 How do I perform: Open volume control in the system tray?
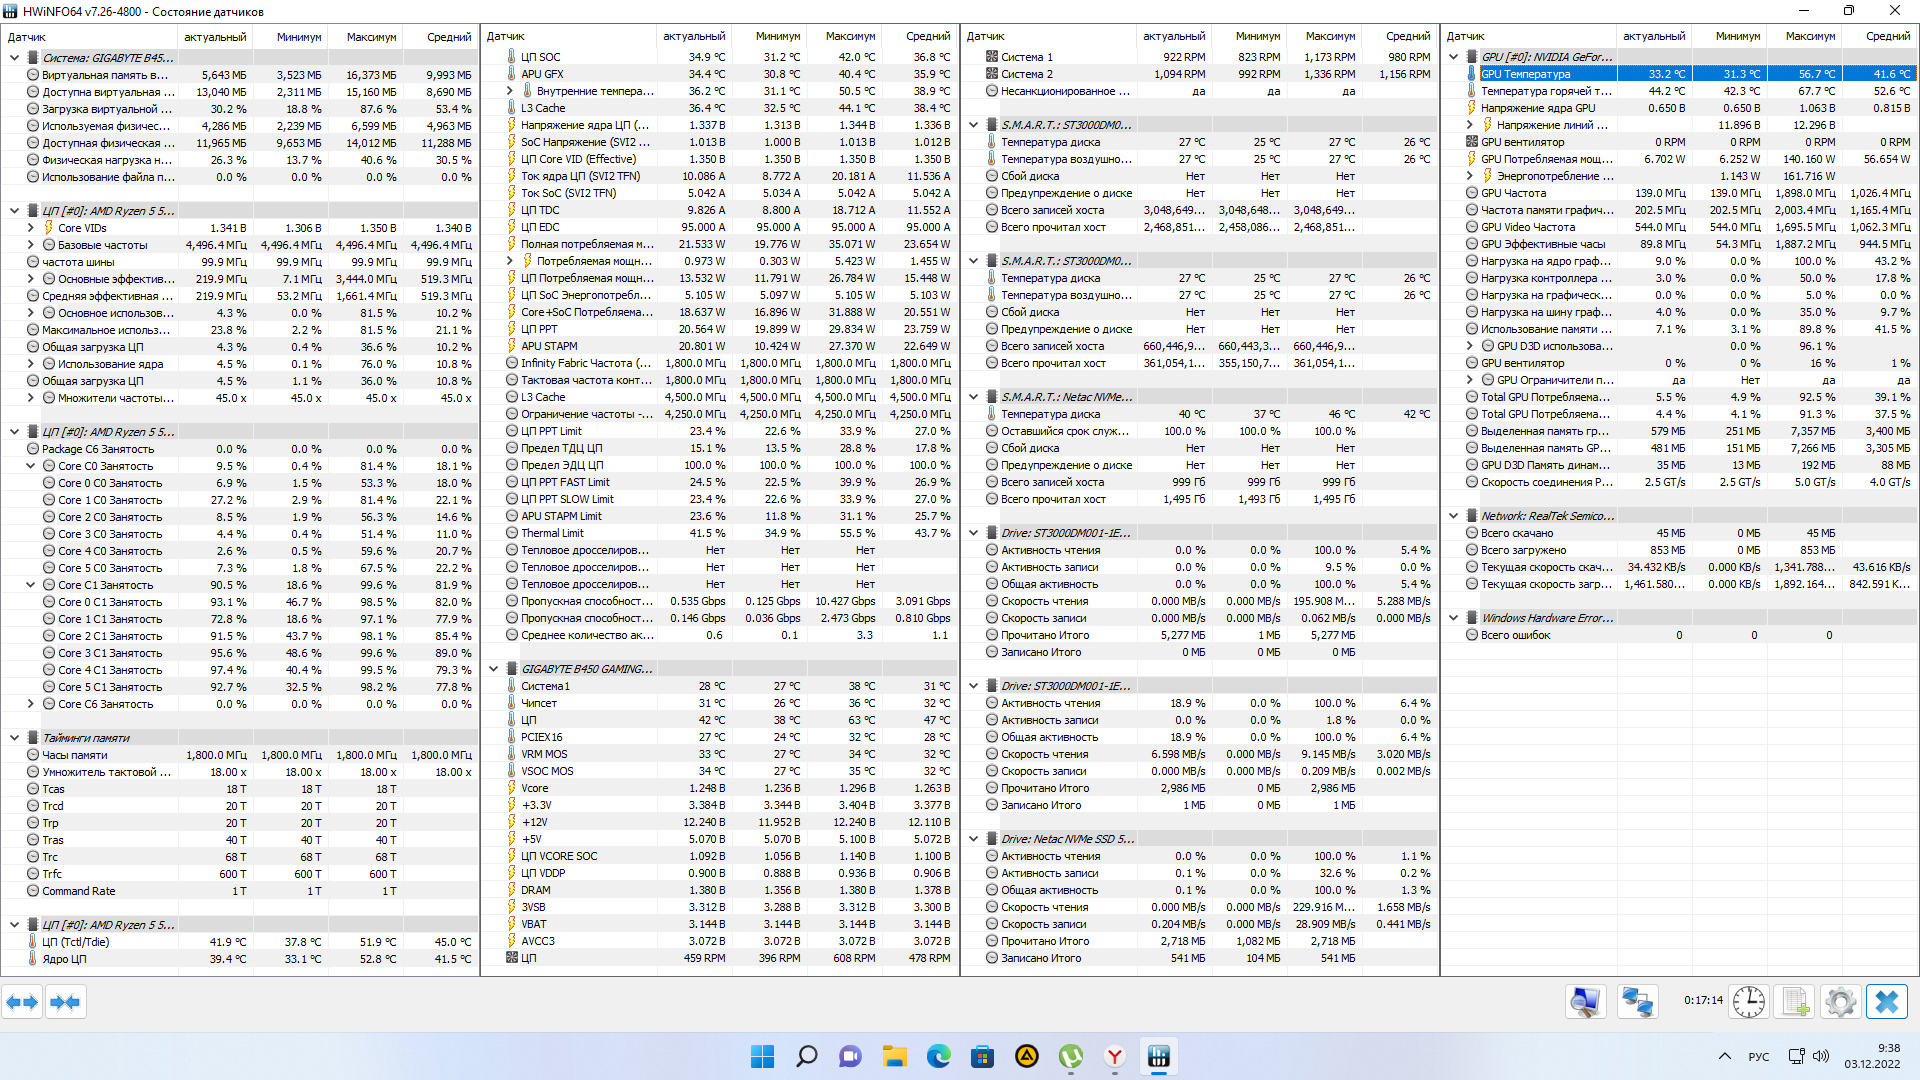point(1821,1056)
